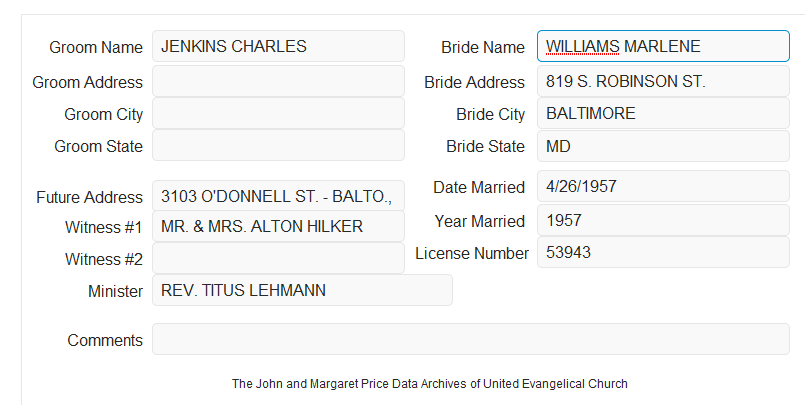Focus the Minister field with REV. TITUS LEHMANN

pos(302,290)
